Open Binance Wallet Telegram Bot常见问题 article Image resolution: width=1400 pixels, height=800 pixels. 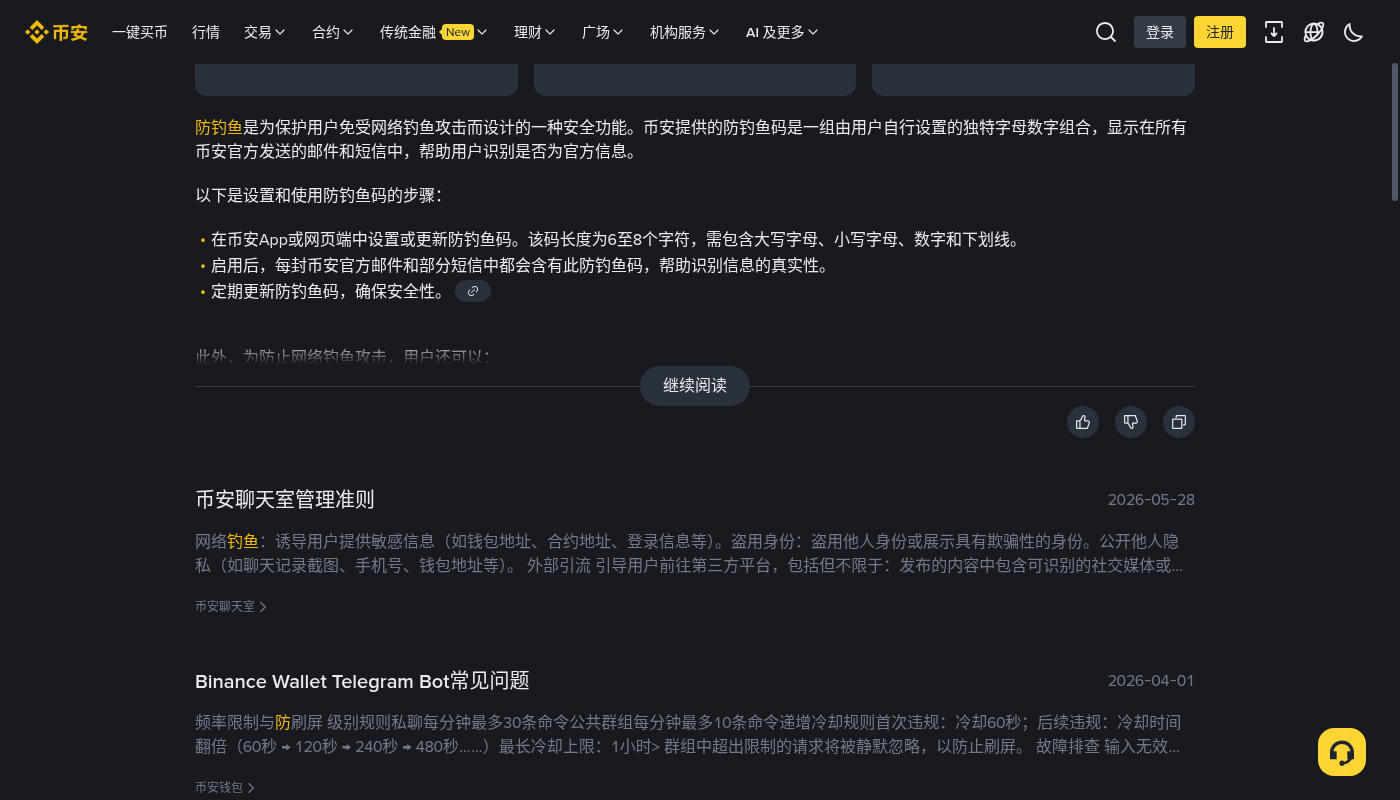point(362,681)
